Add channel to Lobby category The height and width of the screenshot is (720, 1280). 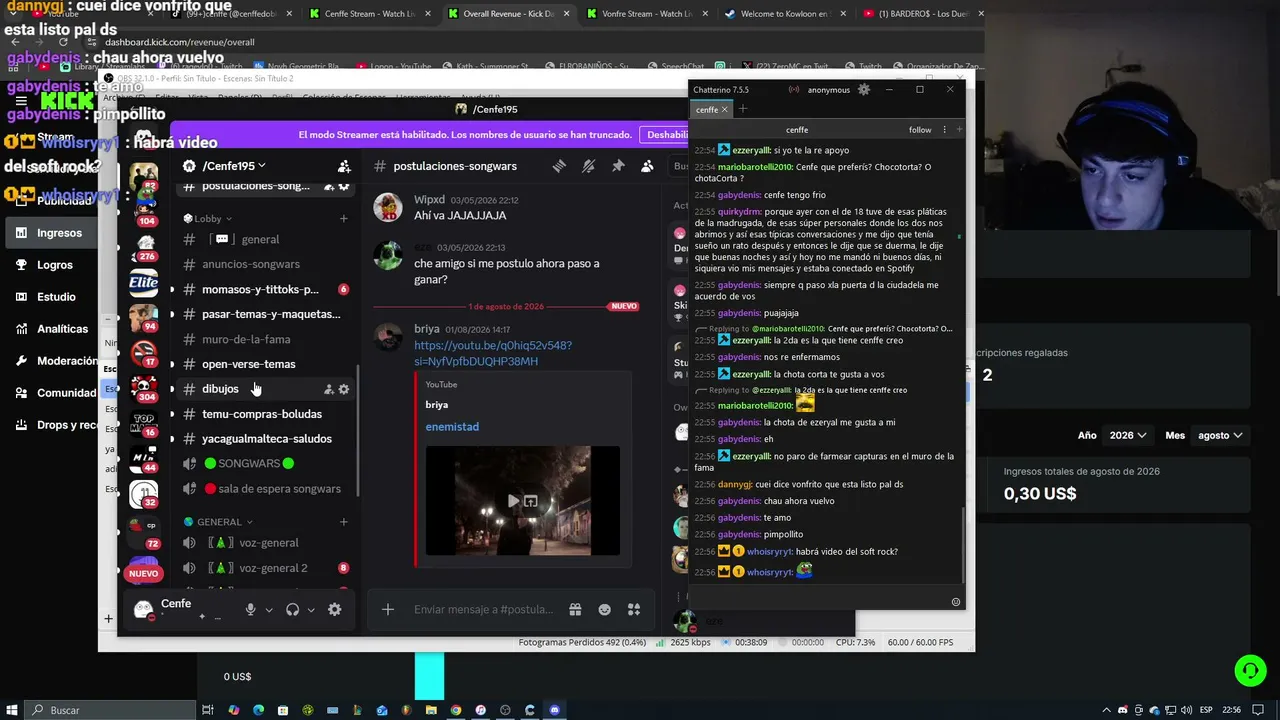pyautogui.click(x=344, y=218)
